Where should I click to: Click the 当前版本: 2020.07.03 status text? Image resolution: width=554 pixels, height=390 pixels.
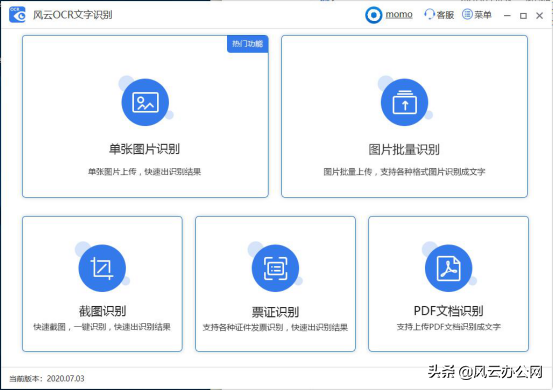(x=47, y=379)
